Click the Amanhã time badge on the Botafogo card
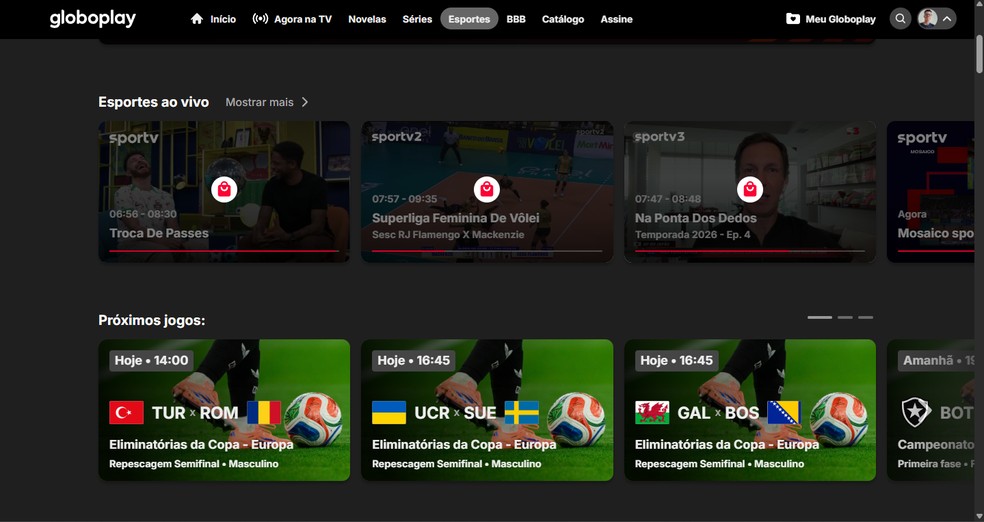The width and height of the screenshot is (984, 522). (936, 361)
